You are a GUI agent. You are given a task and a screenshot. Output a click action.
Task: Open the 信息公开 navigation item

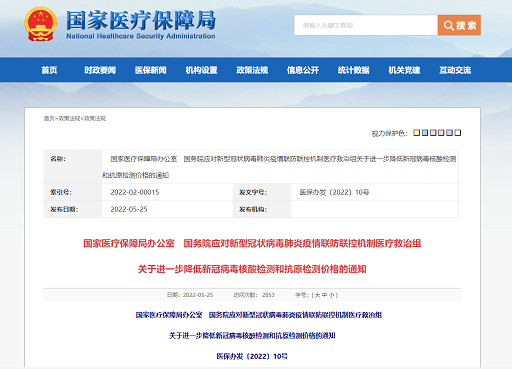303,70
